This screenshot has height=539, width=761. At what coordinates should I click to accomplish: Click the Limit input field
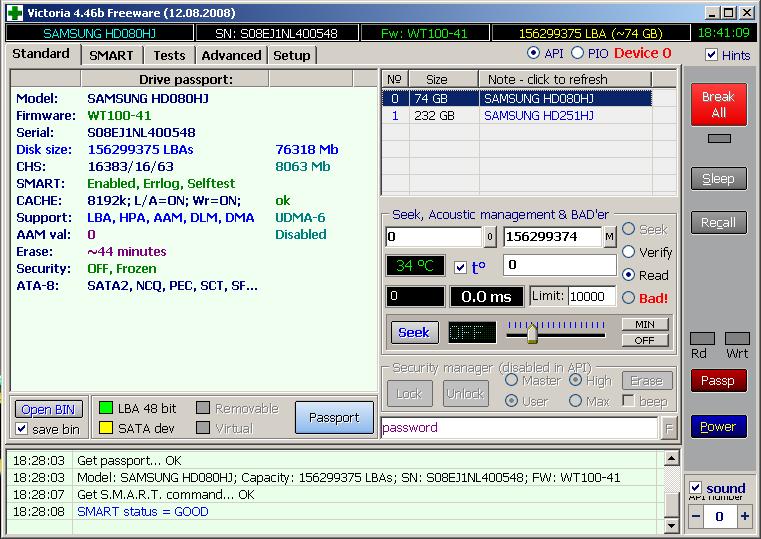[592, 297]
